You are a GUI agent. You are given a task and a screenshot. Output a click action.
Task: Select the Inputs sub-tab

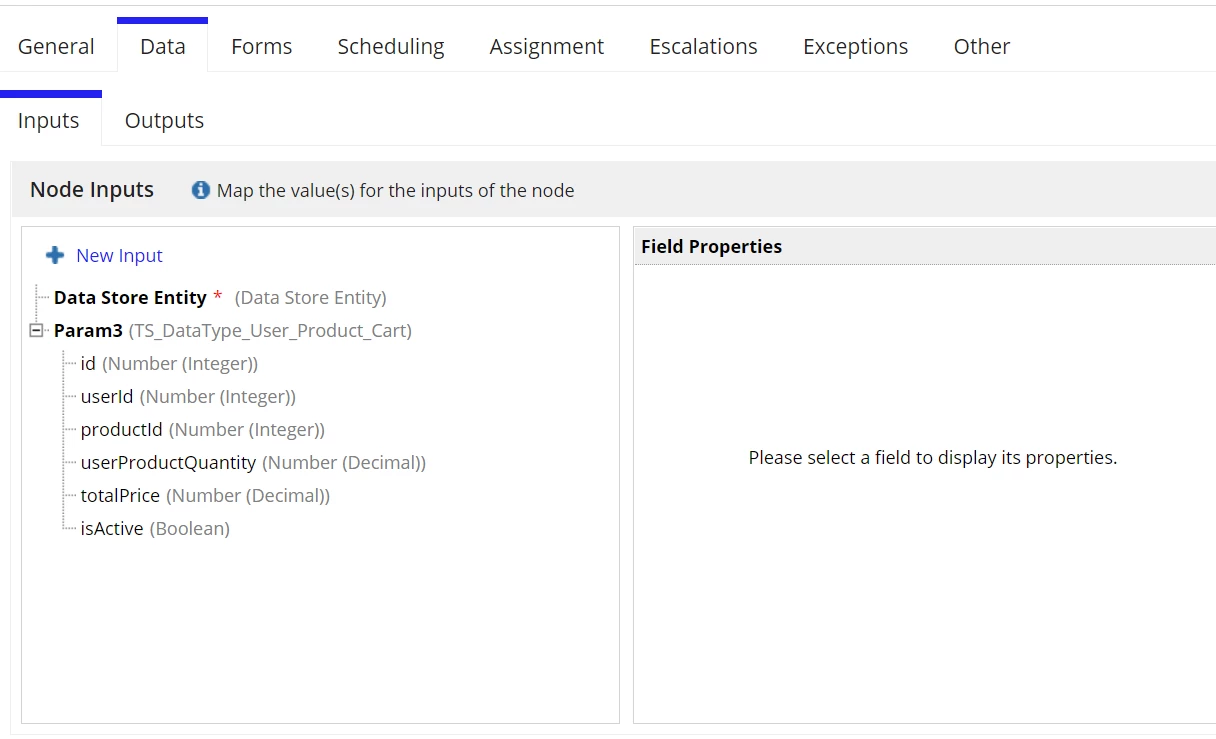click(49, 120)
